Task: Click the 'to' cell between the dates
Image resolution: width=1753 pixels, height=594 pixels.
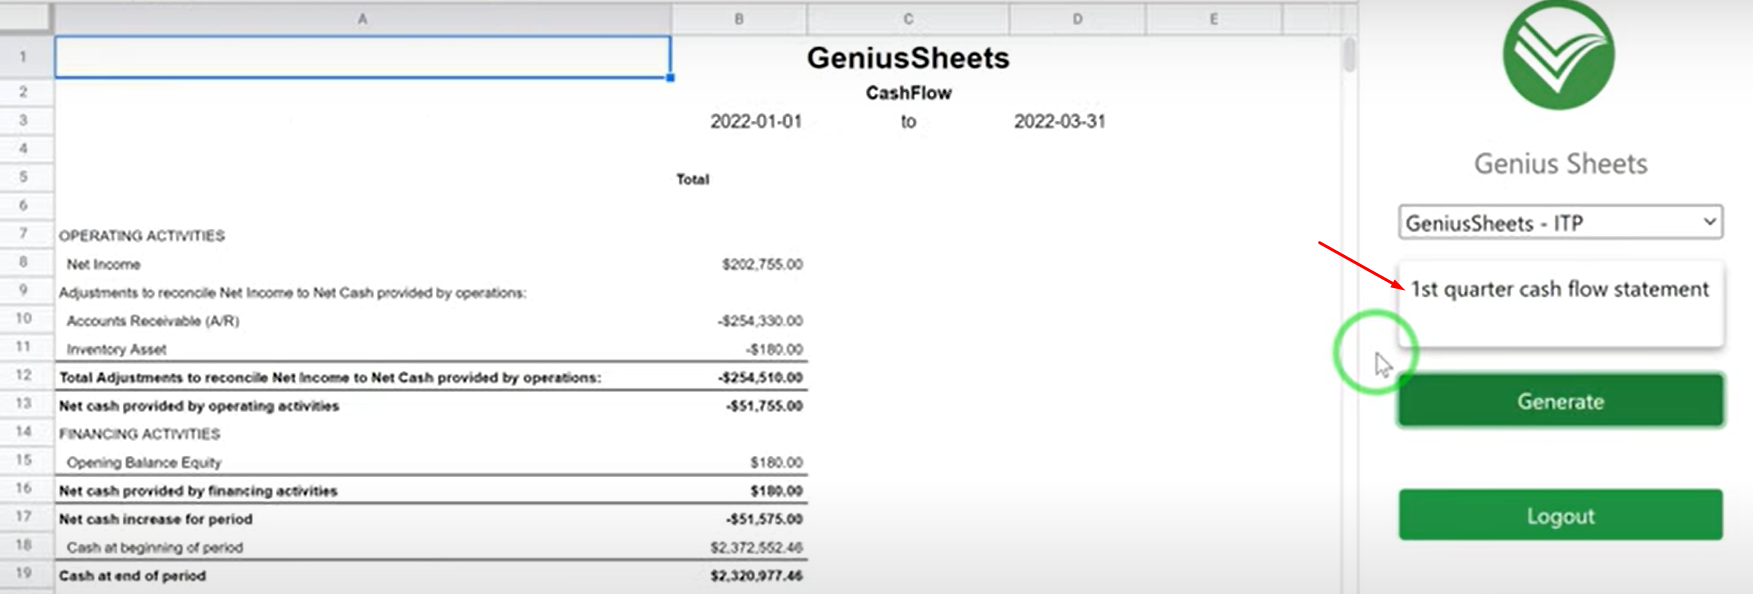Action: pos(908,121)
